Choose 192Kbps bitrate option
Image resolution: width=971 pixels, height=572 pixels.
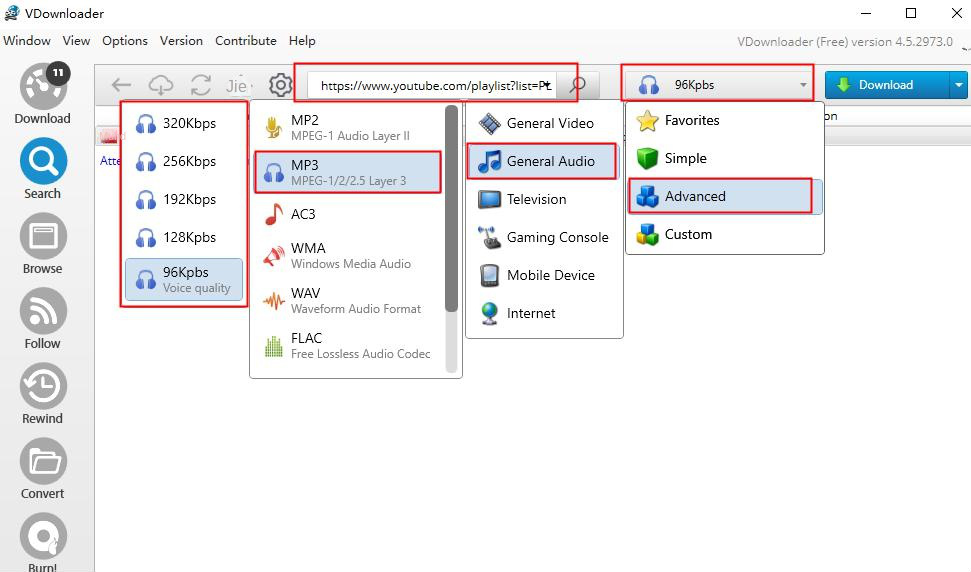[x=184, y=199]
